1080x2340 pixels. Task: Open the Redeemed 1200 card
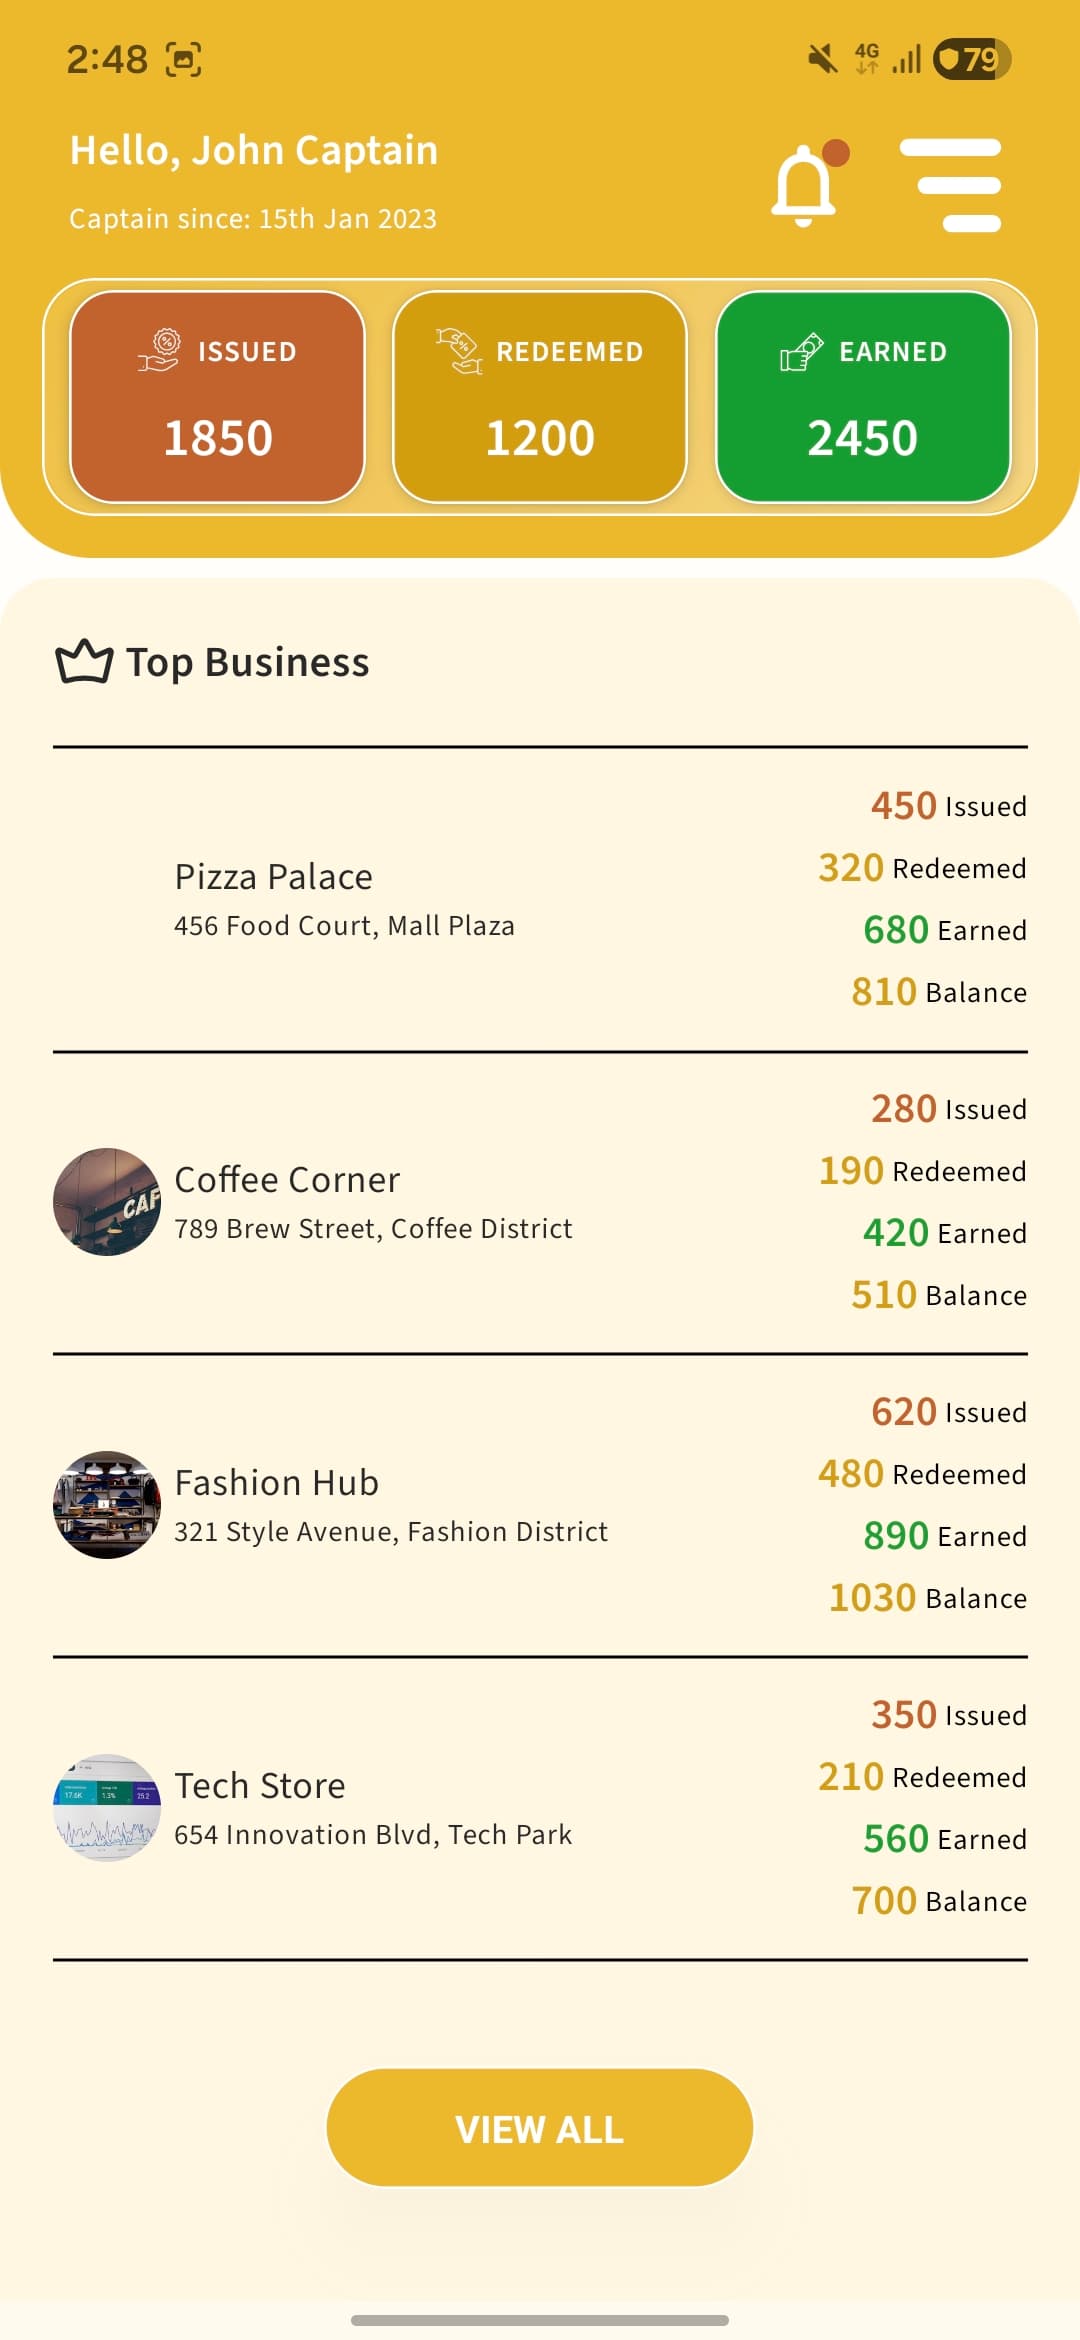(x=540, y=397)
